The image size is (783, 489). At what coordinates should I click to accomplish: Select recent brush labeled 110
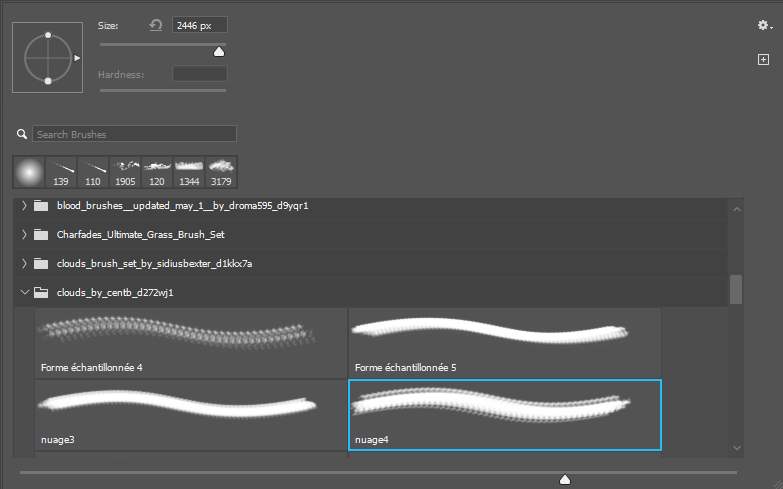pos(93,171)
